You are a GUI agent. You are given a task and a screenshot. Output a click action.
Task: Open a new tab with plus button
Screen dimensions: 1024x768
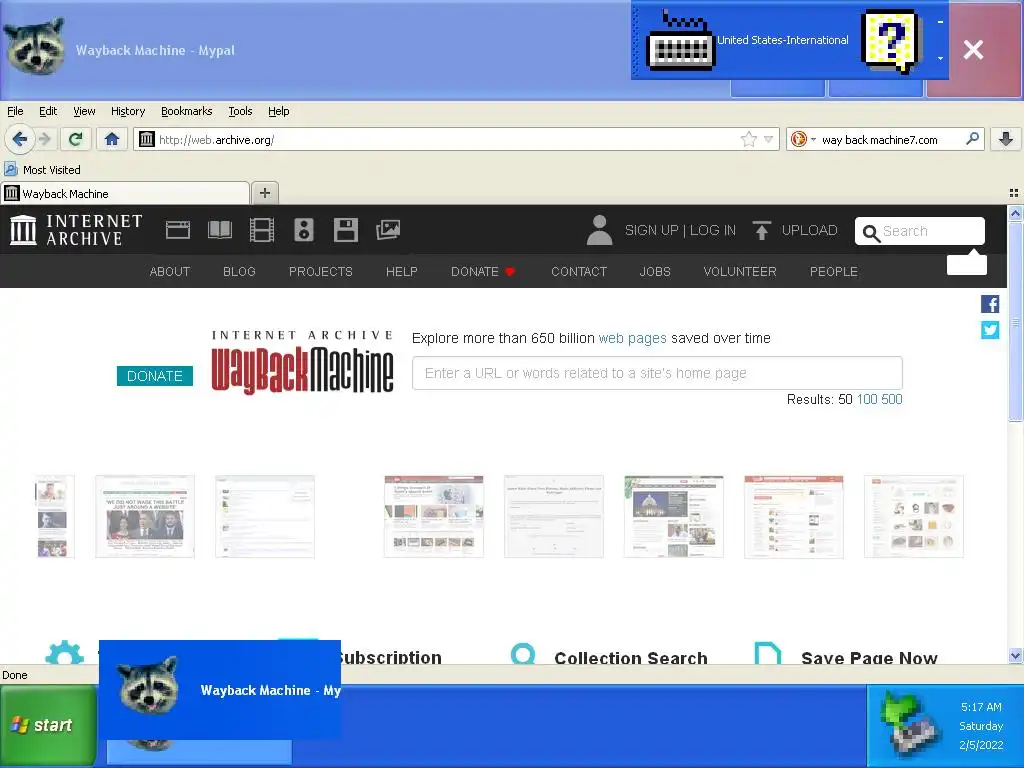[x=264, y=193]
